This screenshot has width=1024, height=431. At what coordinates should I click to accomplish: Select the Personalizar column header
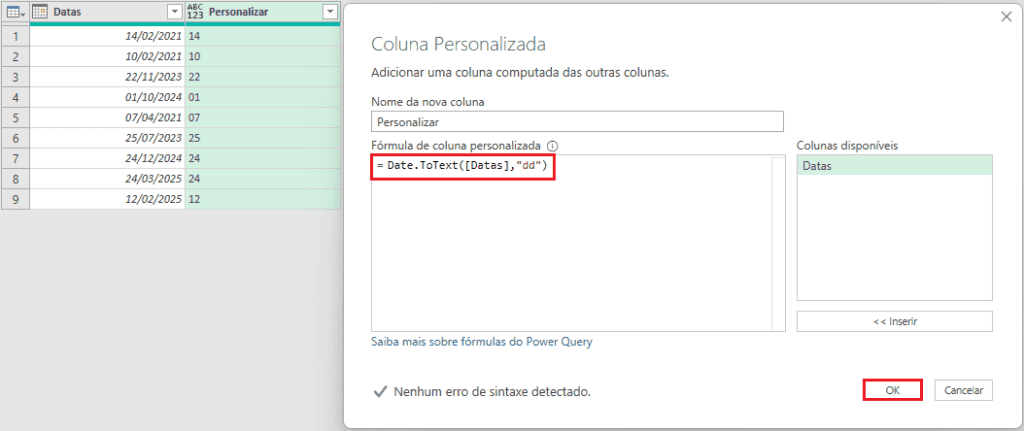[x=263, y=12]
